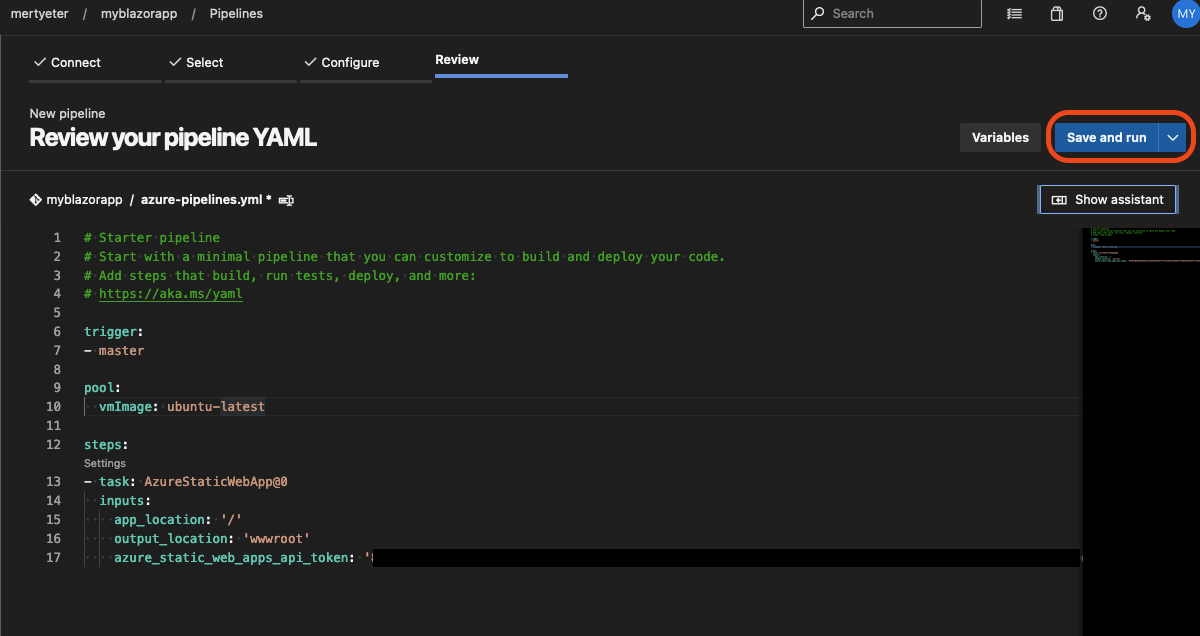Click the inputs: line
Viewport: 1200px width, 636px height.
tap(125, 501)
